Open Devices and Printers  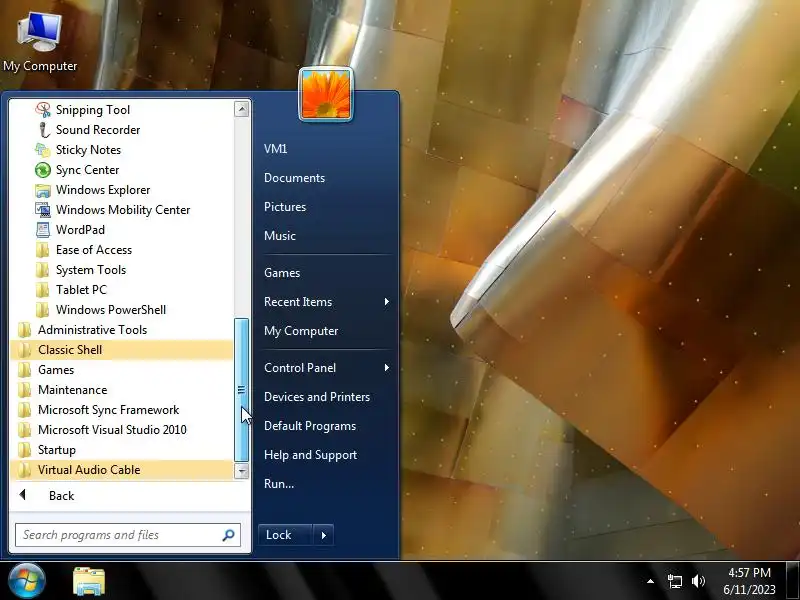pyautogui.click(x=317, y=397)
